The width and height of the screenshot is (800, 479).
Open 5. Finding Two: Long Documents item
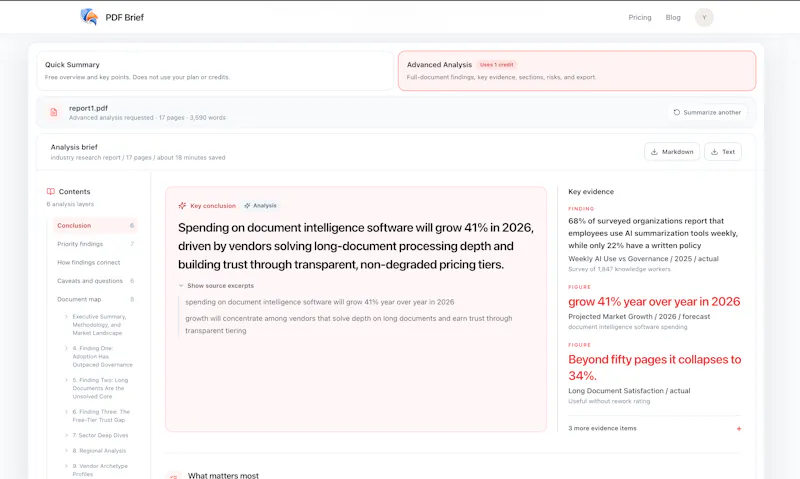100,388
